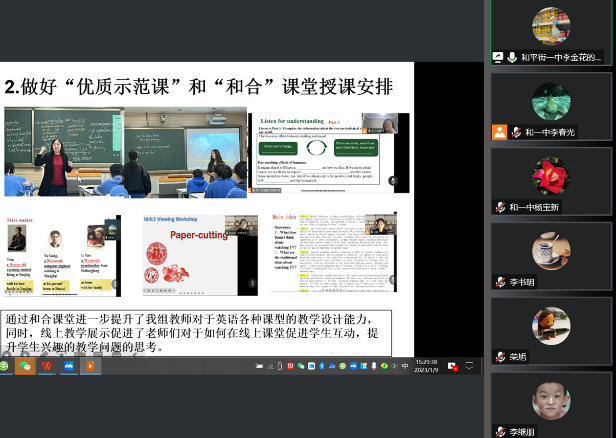Click the screen-sharing icon on the first participant

(x=499, y=57)
